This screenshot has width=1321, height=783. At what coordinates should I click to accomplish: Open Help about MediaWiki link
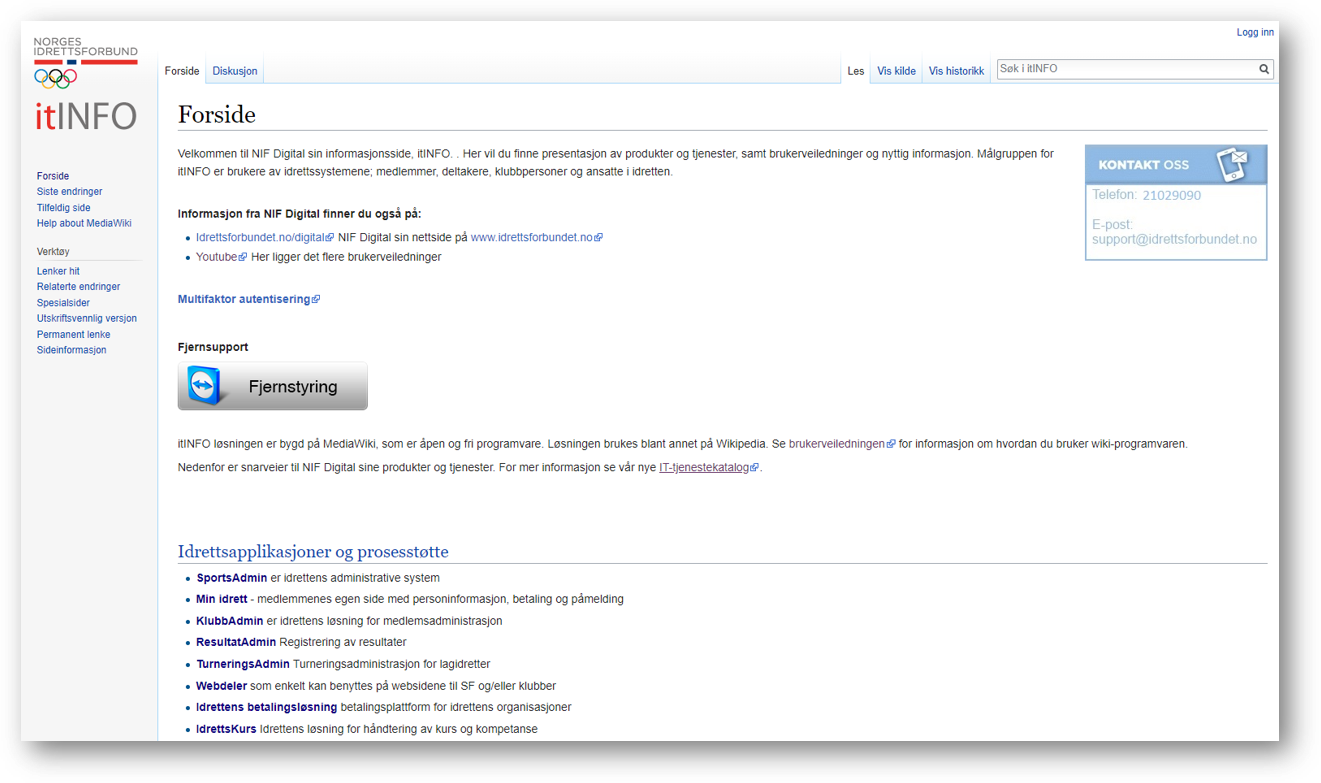(84, 224)
